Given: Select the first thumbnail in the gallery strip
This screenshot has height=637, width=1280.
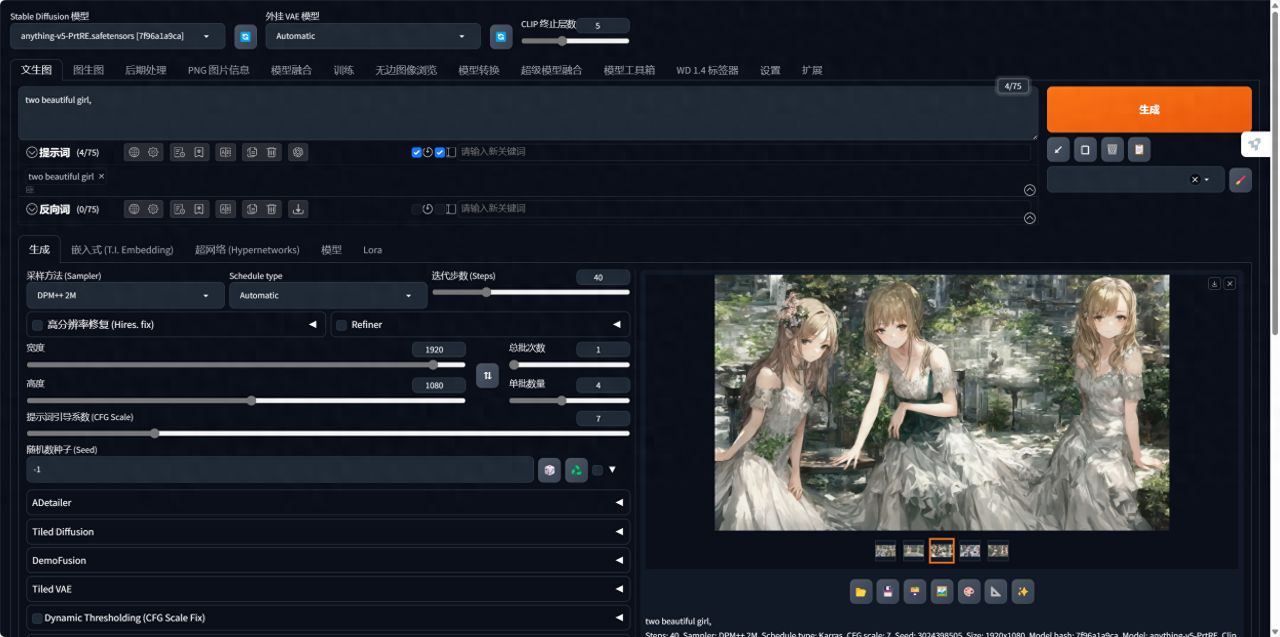Looking at the screenshot, I should [885, 551].
